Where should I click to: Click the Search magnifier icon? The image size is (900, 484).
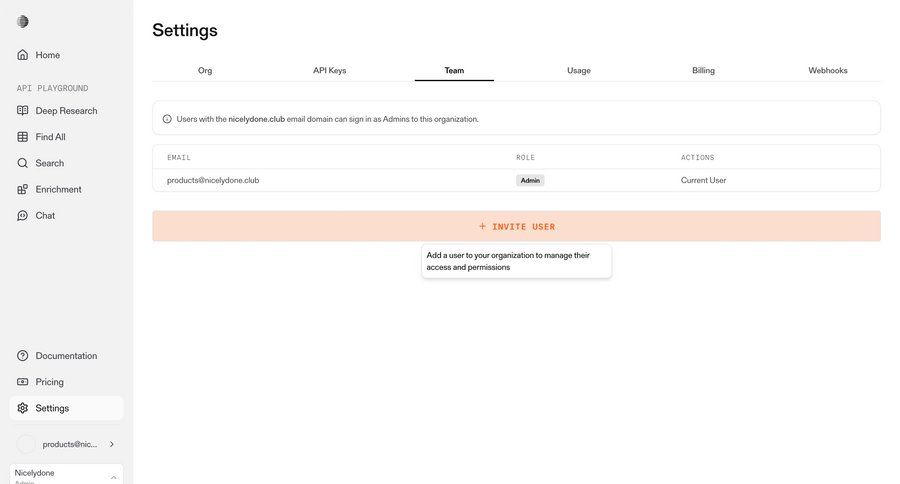tap(23, 163)
